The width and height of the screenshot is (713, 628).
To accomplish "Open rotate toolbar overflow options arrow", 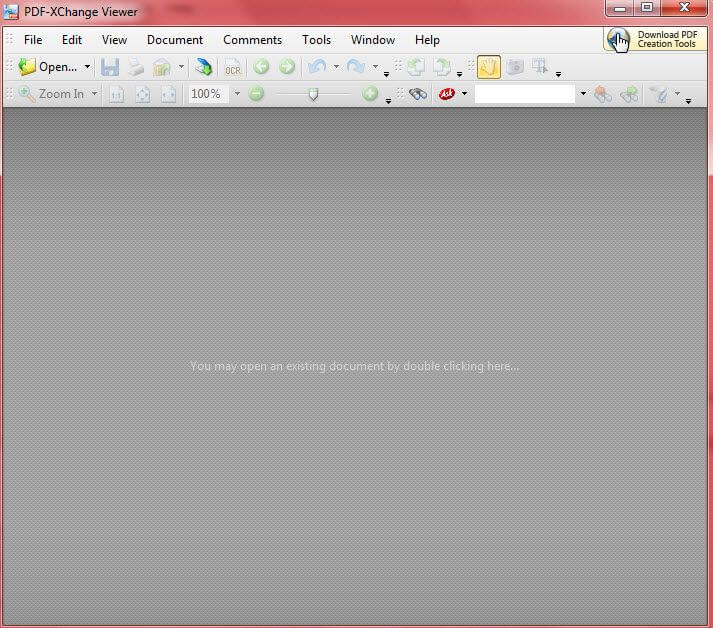I will [x=459, y=74].
